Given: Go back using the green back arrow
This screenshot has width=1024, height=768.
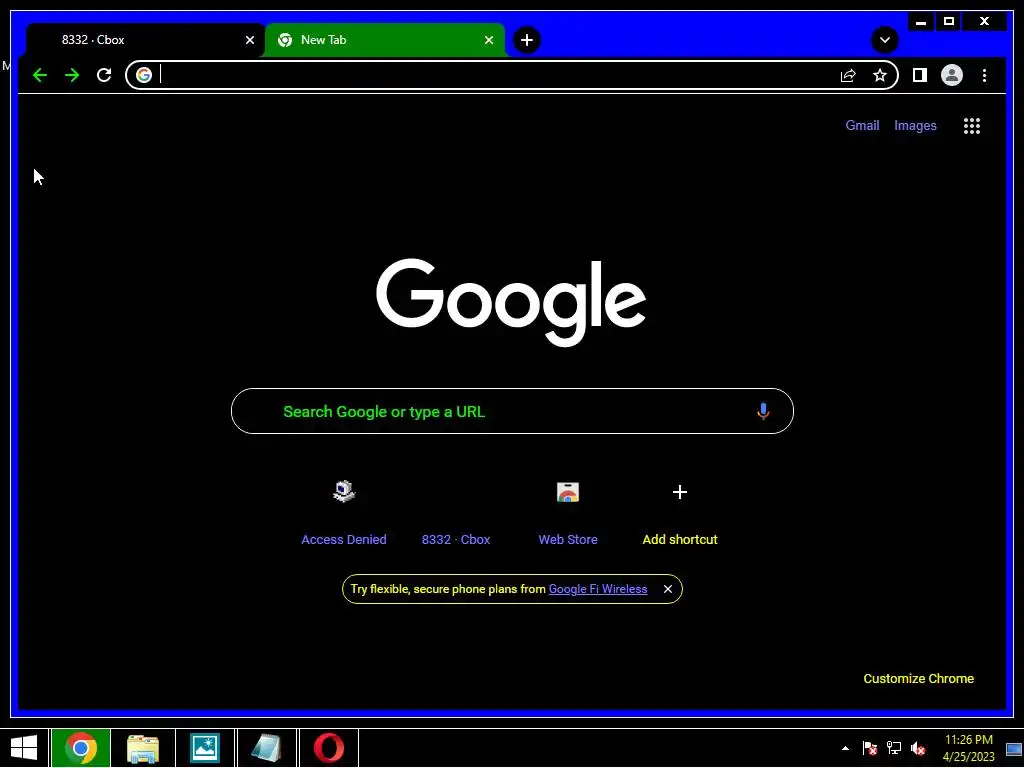Looking at the screenshot, I should click(40, 75).
